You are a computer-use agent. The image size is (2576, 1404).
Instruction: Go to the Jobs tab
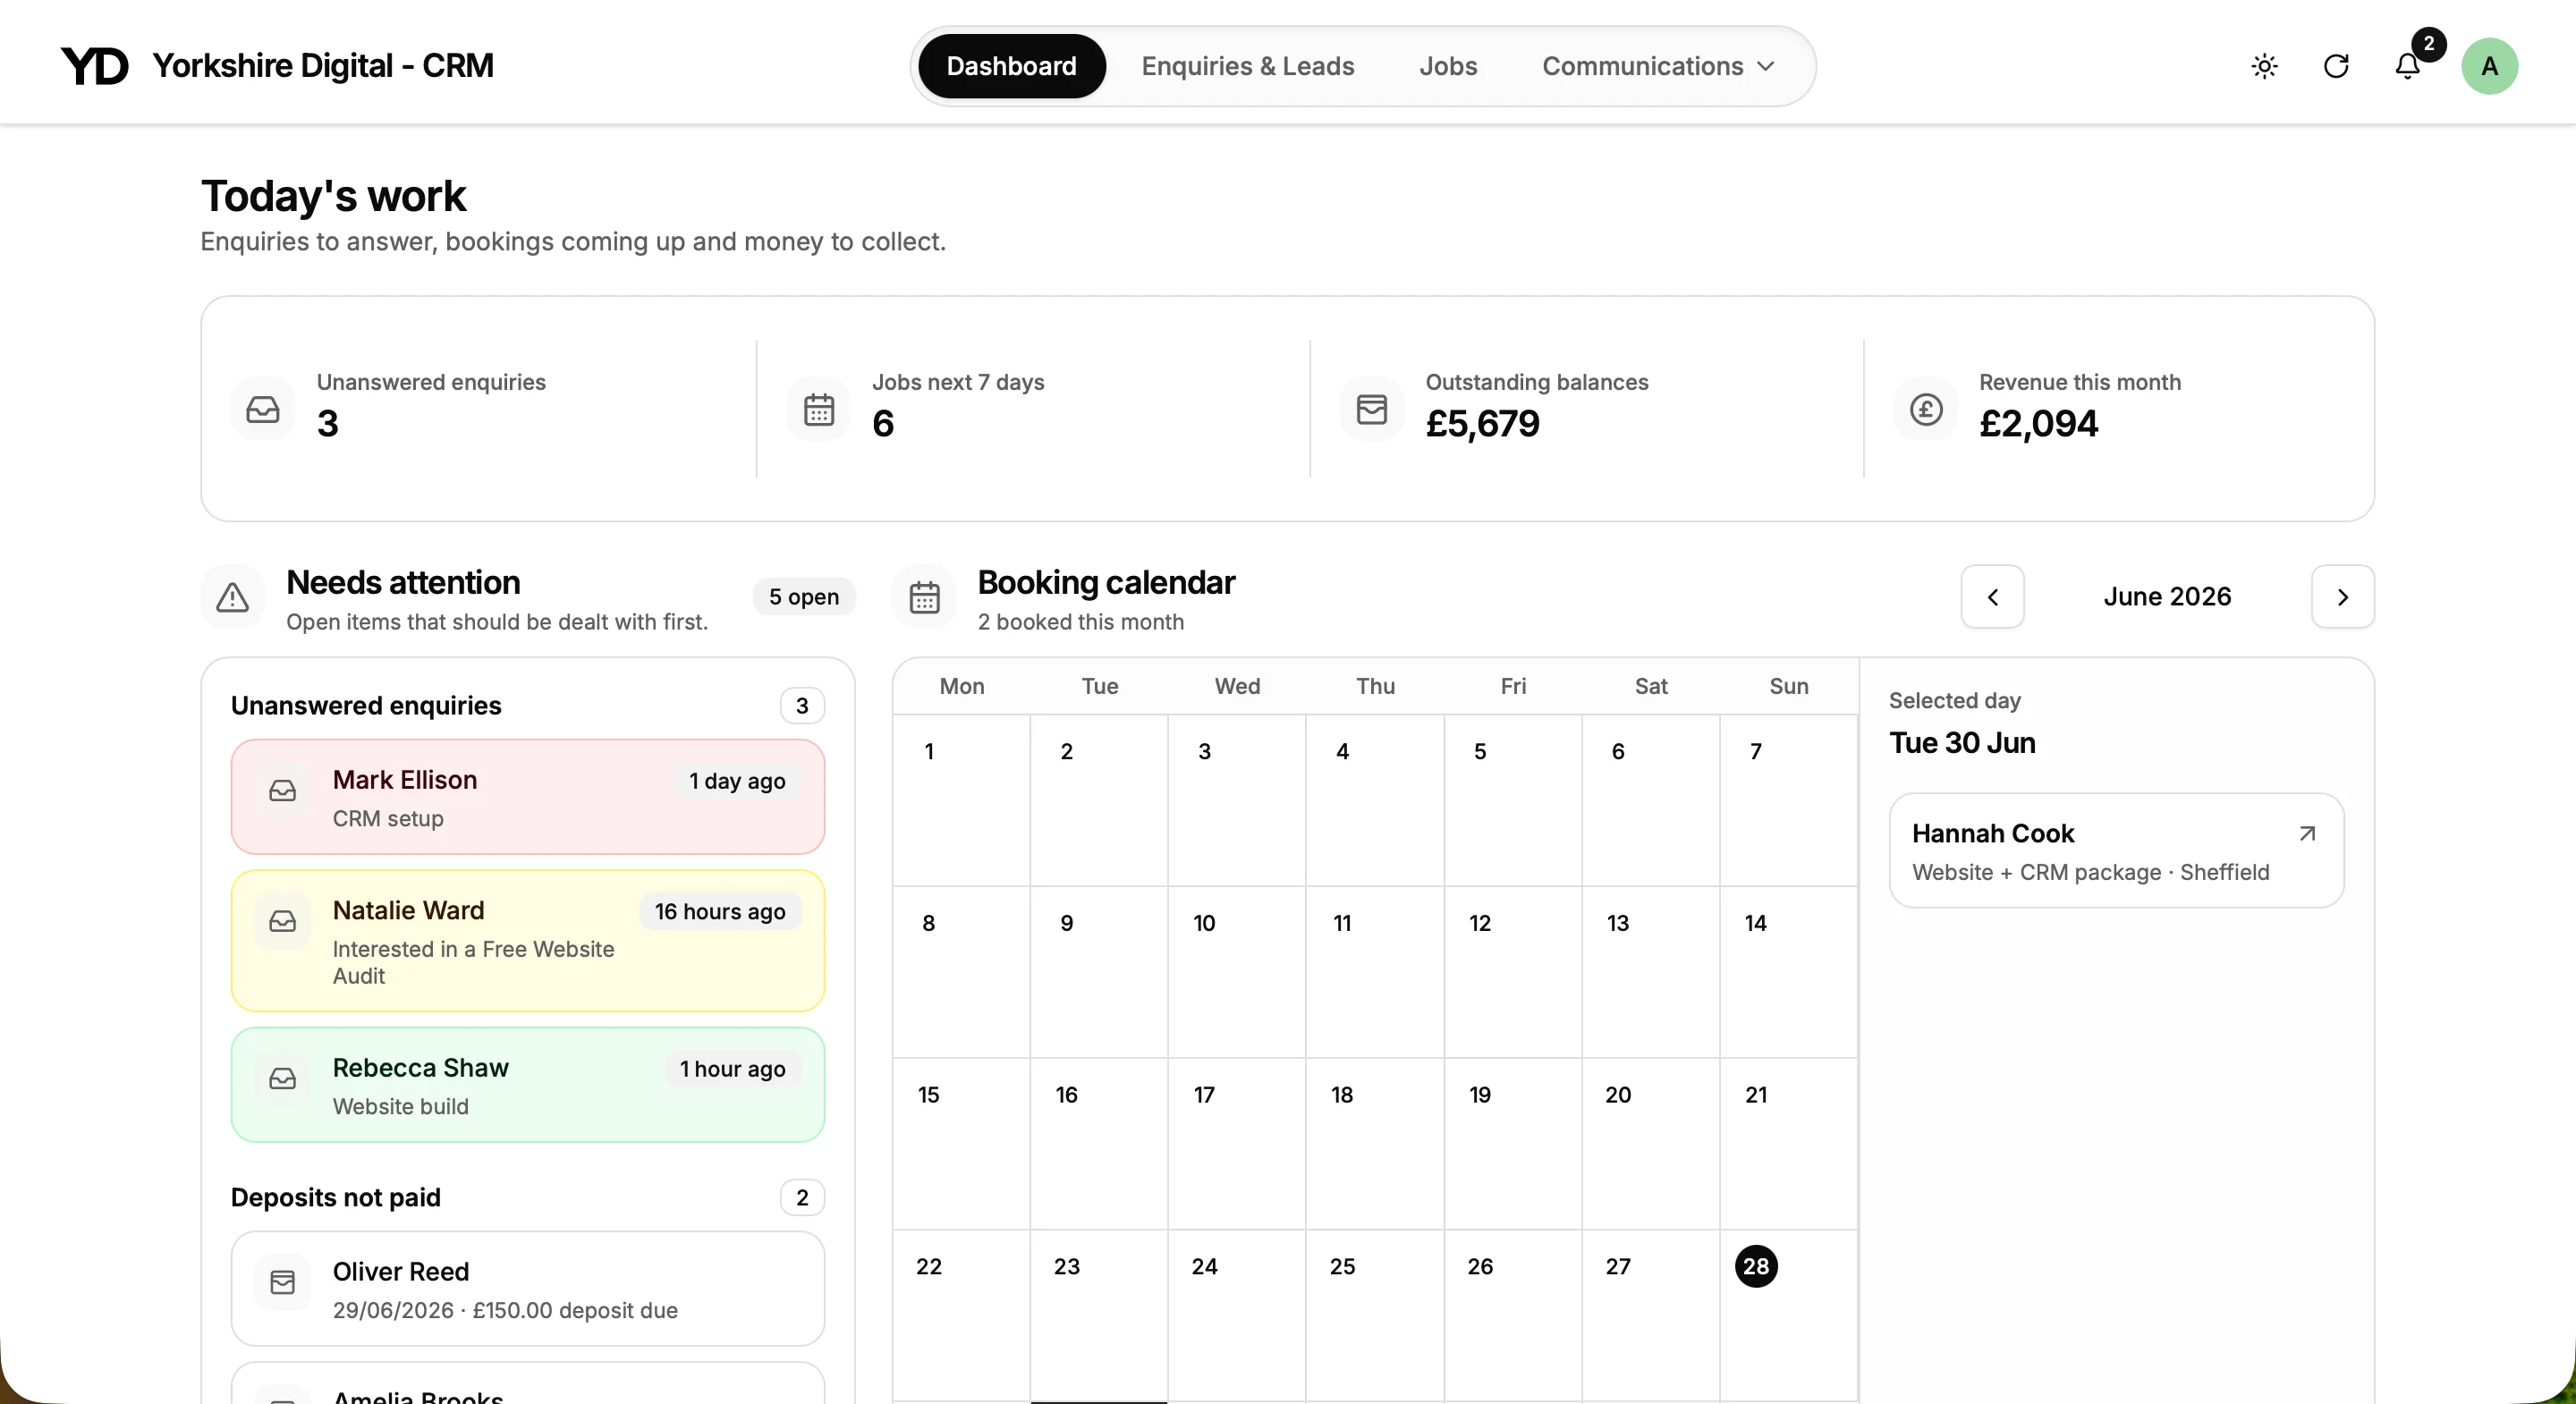click(x=1448, y=66)
